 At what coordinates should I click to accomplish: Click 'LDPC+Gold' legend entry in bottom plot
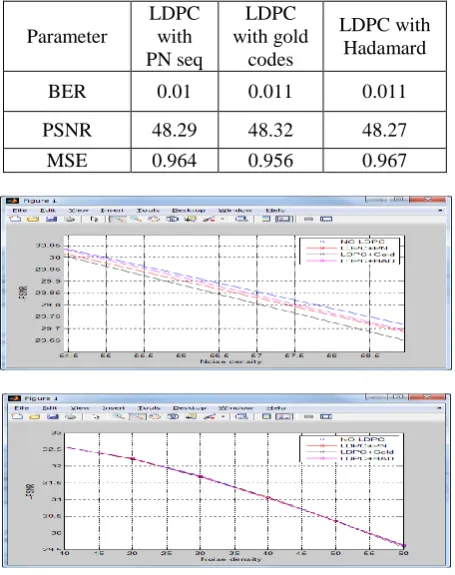click(x=367, y=452)
